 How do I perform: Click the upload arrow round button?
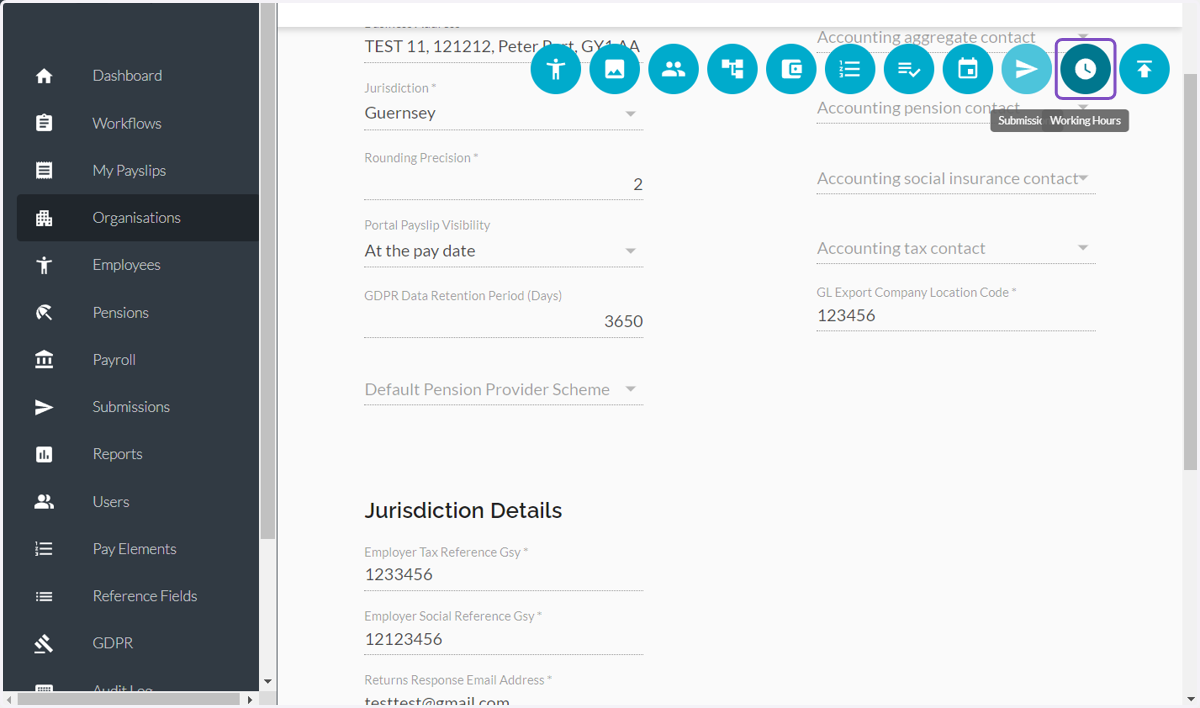[x=1145, y=69]
